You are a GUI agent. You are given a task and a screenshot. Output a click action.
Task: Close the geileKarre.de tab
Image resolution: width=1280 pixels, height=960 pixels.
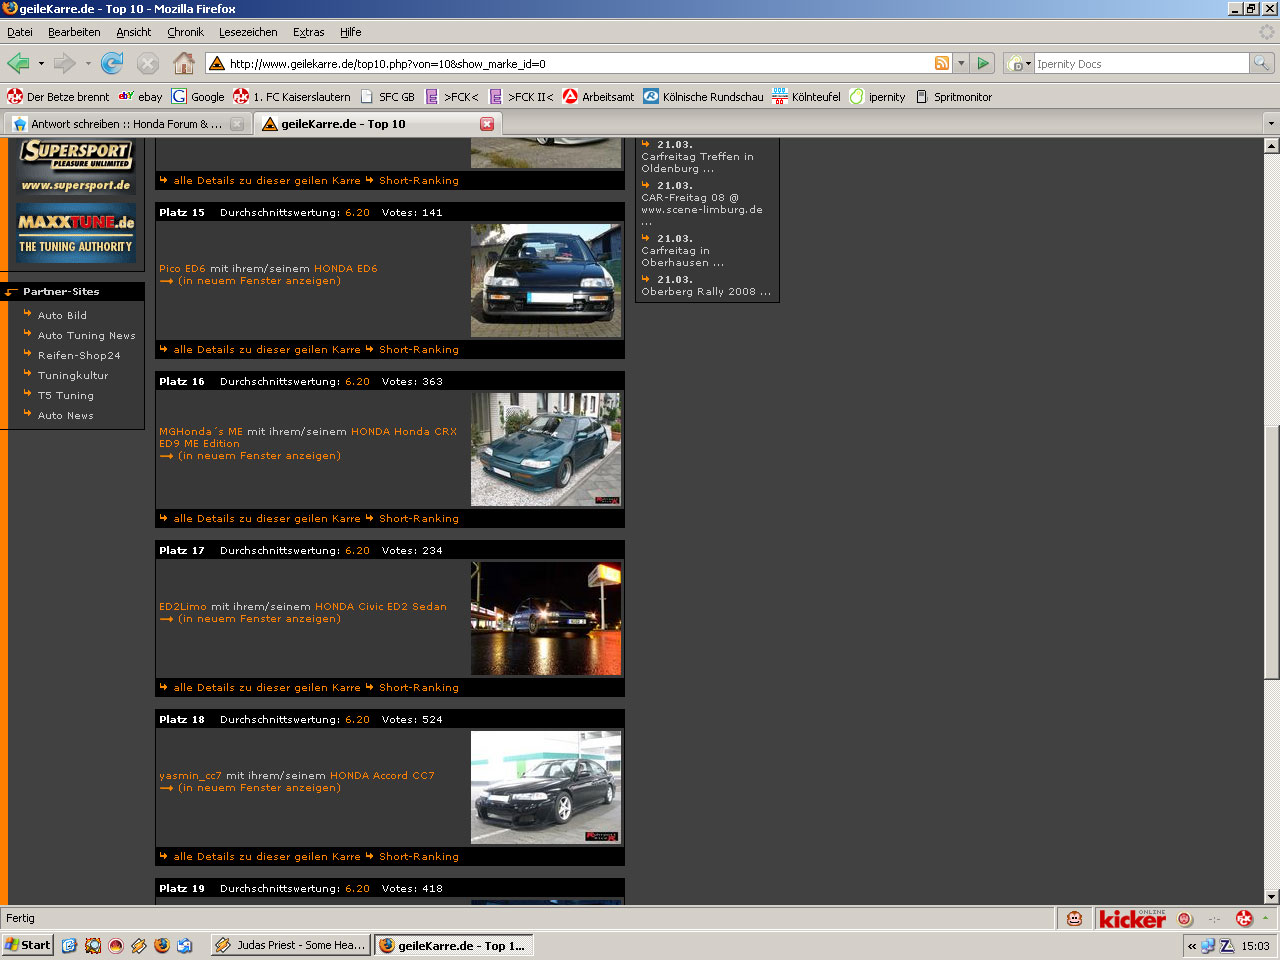click(x=487, y=124)
